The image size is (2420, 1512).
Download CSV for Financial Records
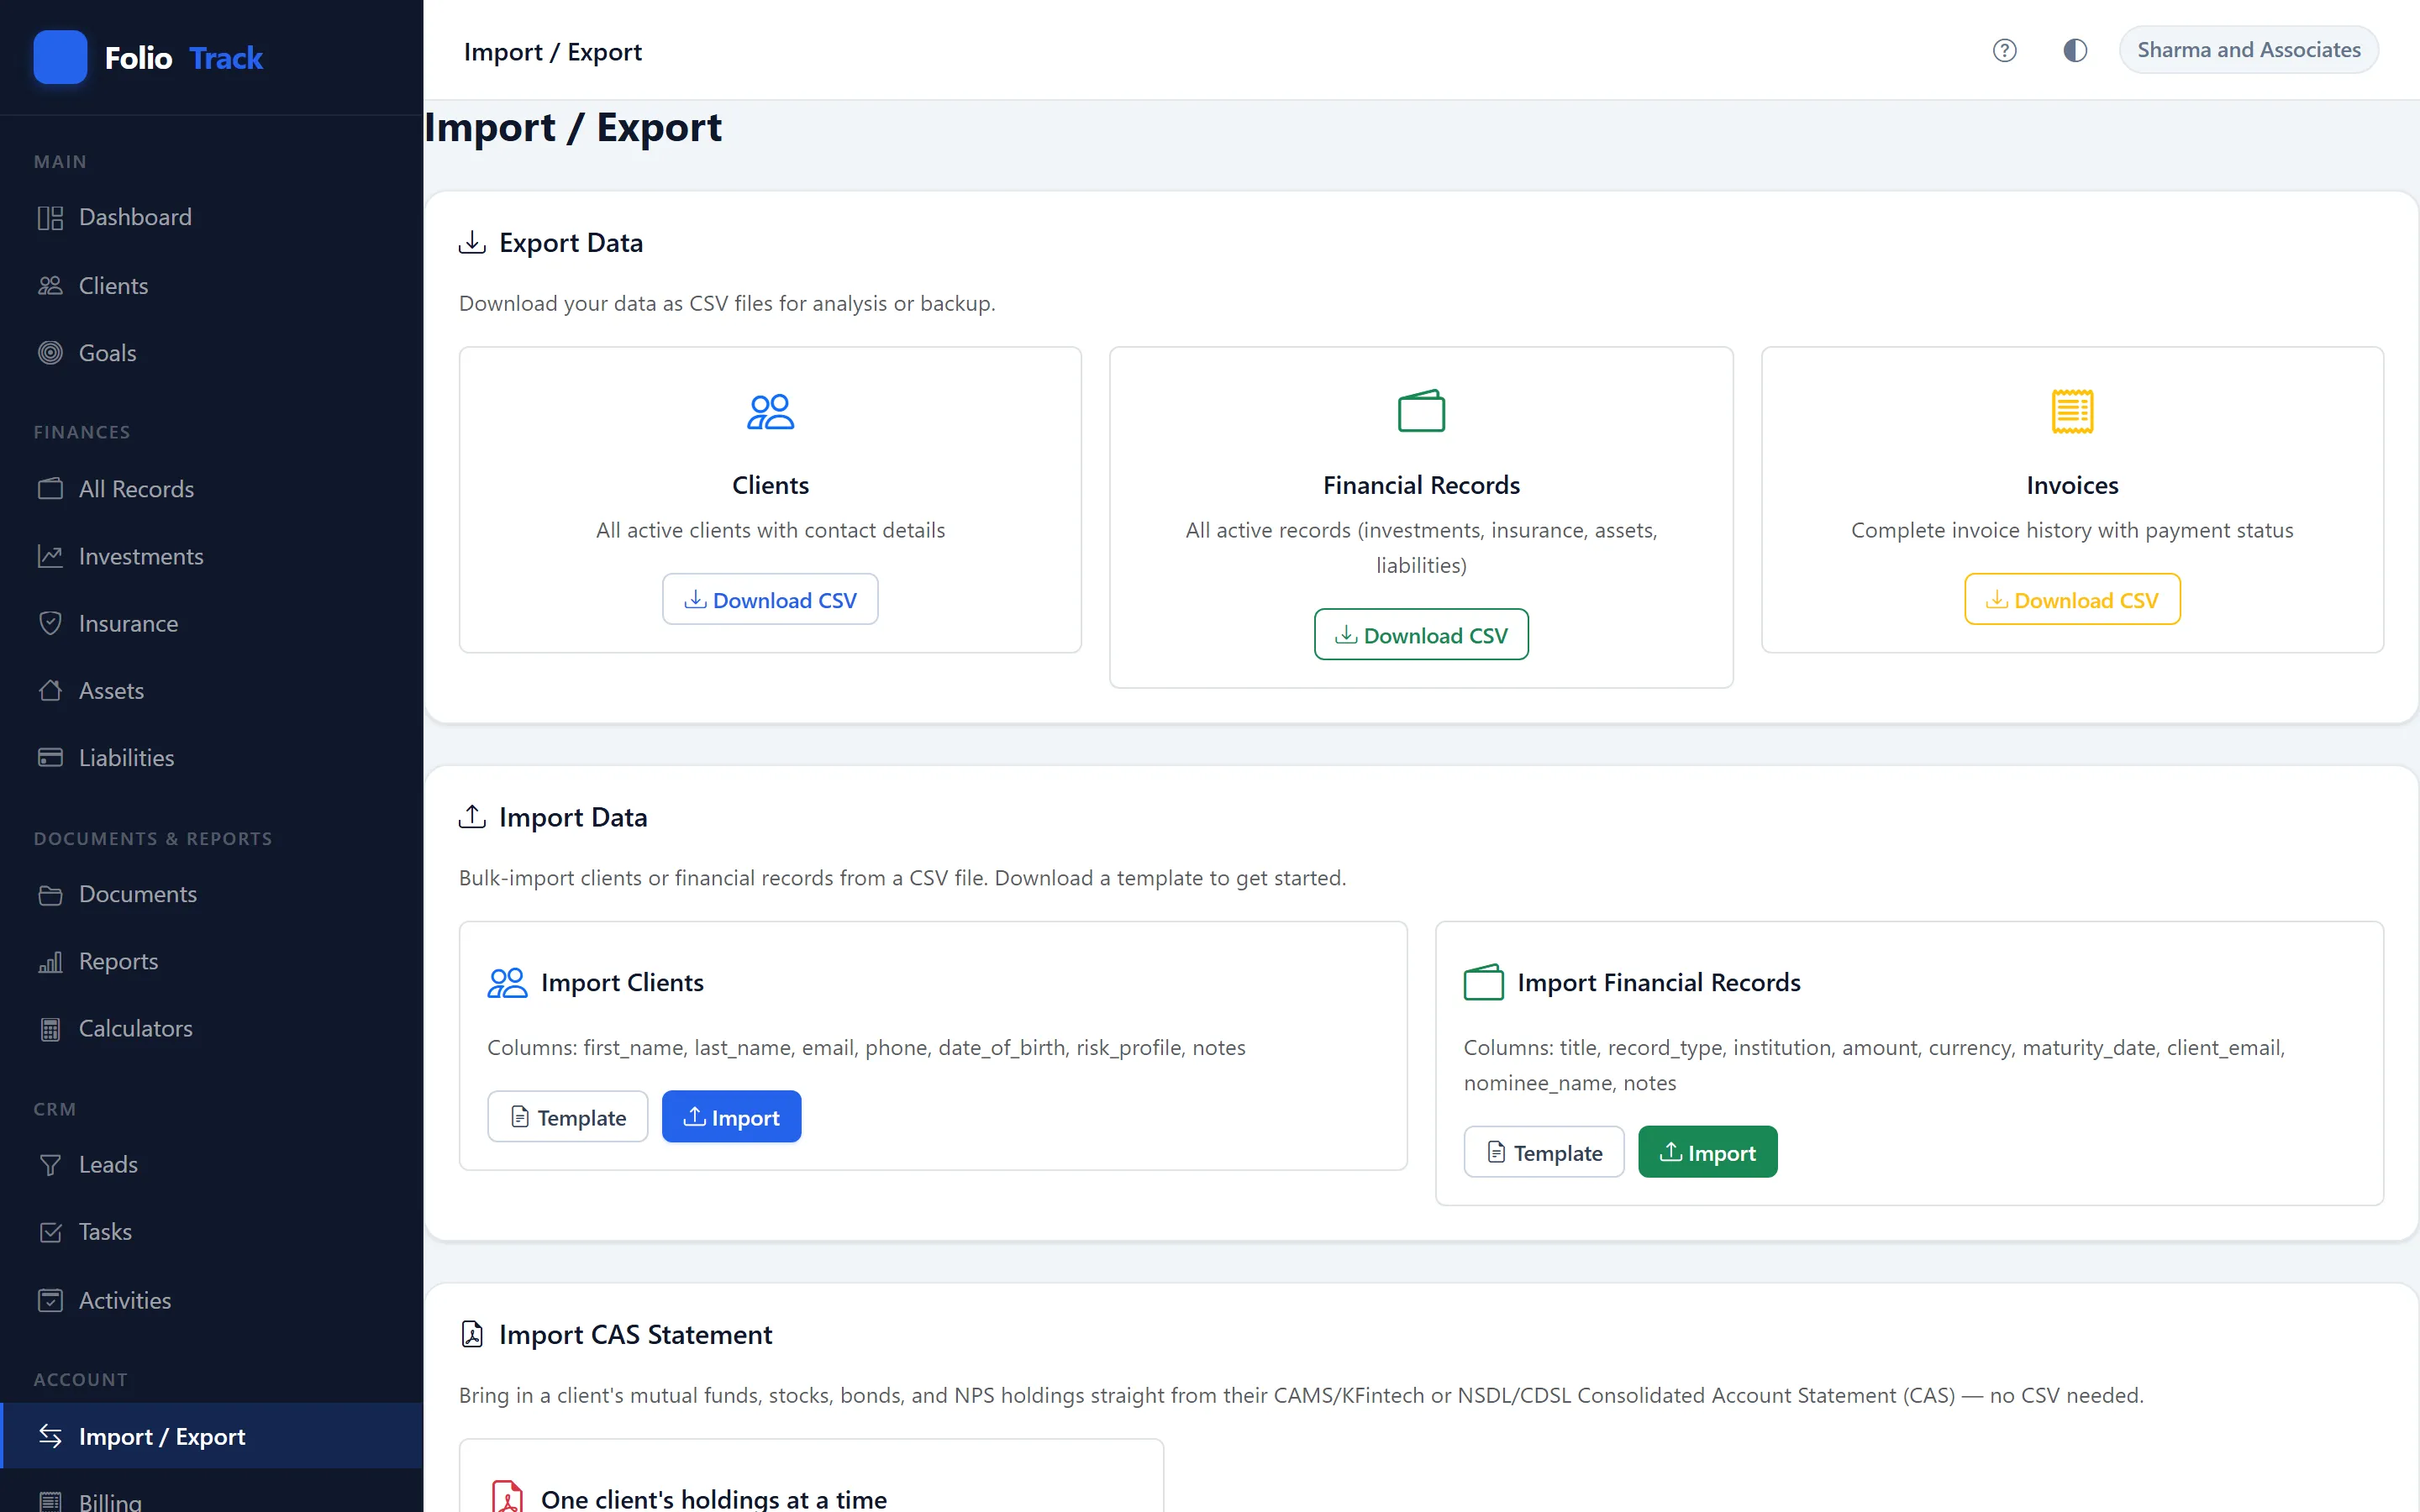[1421, 634]
